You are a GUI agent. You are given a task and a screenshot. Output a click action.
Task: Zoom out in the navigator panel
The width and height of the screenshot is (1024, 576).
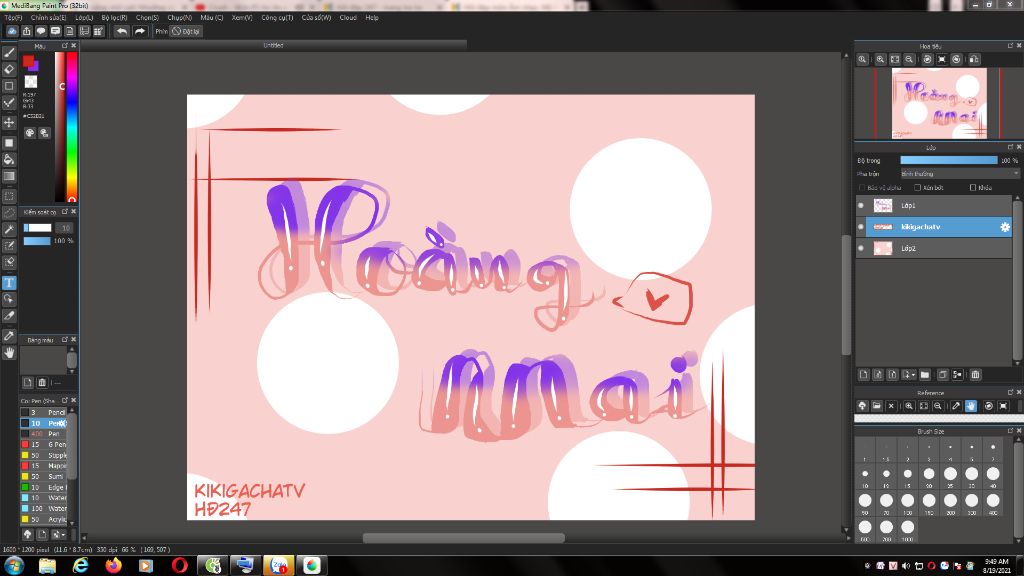pos(909,59)
